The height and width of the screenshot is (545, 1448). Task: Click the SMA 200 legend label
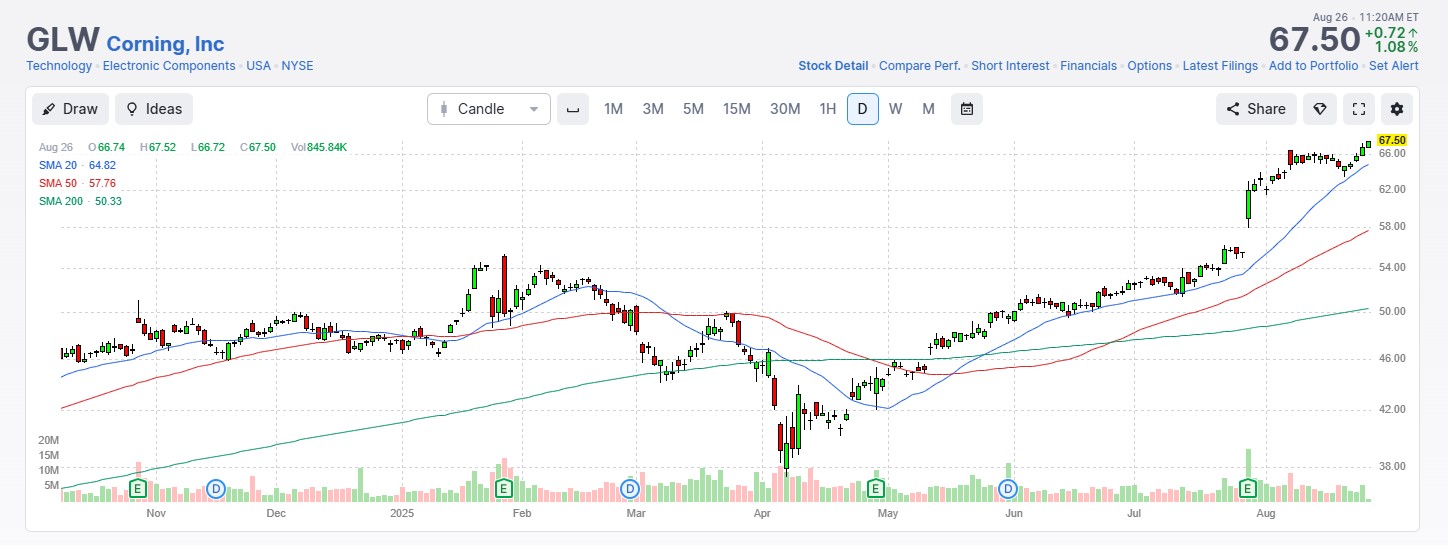click(59, 201)
